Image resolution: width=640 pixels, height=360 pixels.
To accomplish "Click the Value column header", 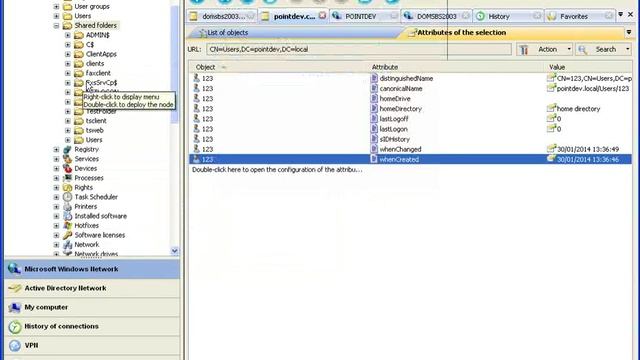I will click(x=589, y=67).
